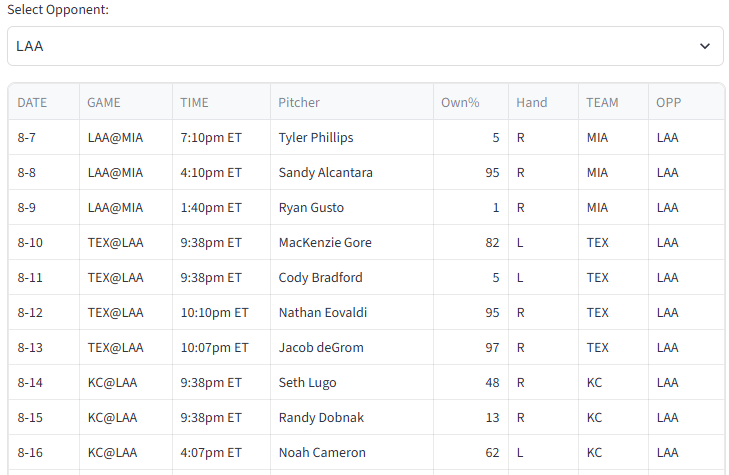The width and height of the screenshot is (729, 475).
Task: Open the Select Opponent dropdown chevron
Action: 705,46
